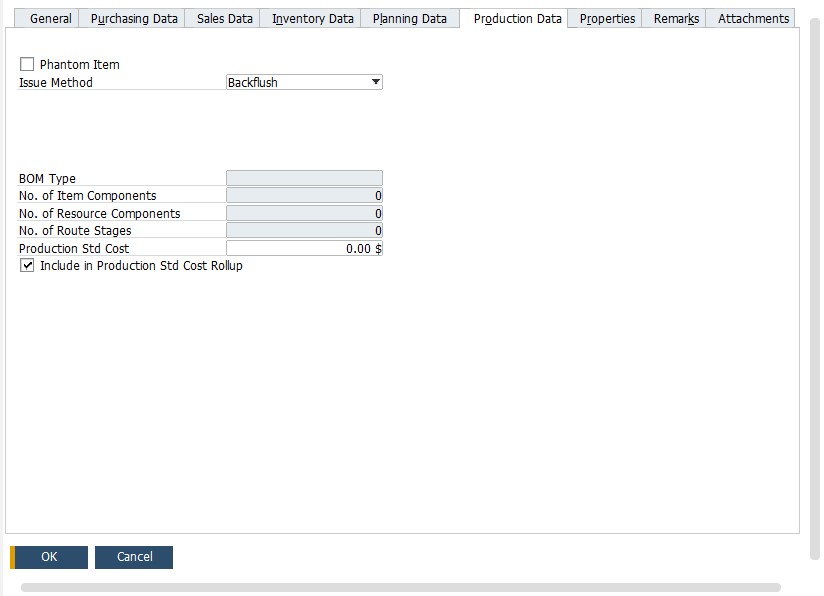This screenshot has height=596, width=824.
Task: Switch to the Properties tab
Action: click(605, 18)
